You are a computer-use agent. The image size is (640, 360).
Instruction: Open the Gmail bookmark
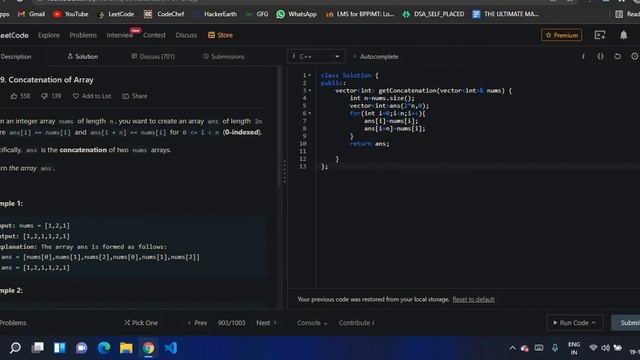click(31, 14)
